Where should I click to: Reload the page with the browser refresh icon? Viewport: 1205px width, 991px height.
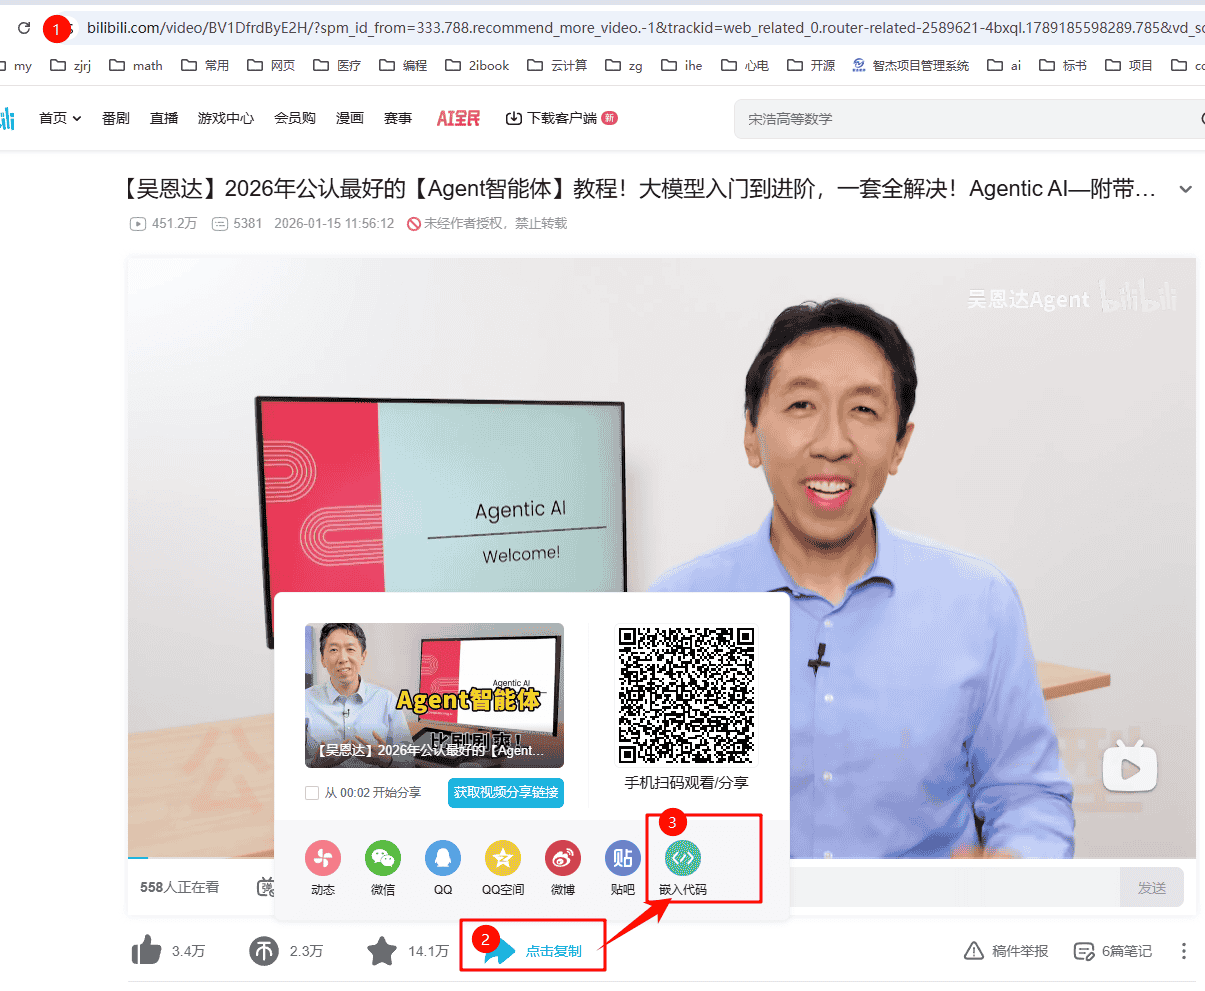pos(24,28)
